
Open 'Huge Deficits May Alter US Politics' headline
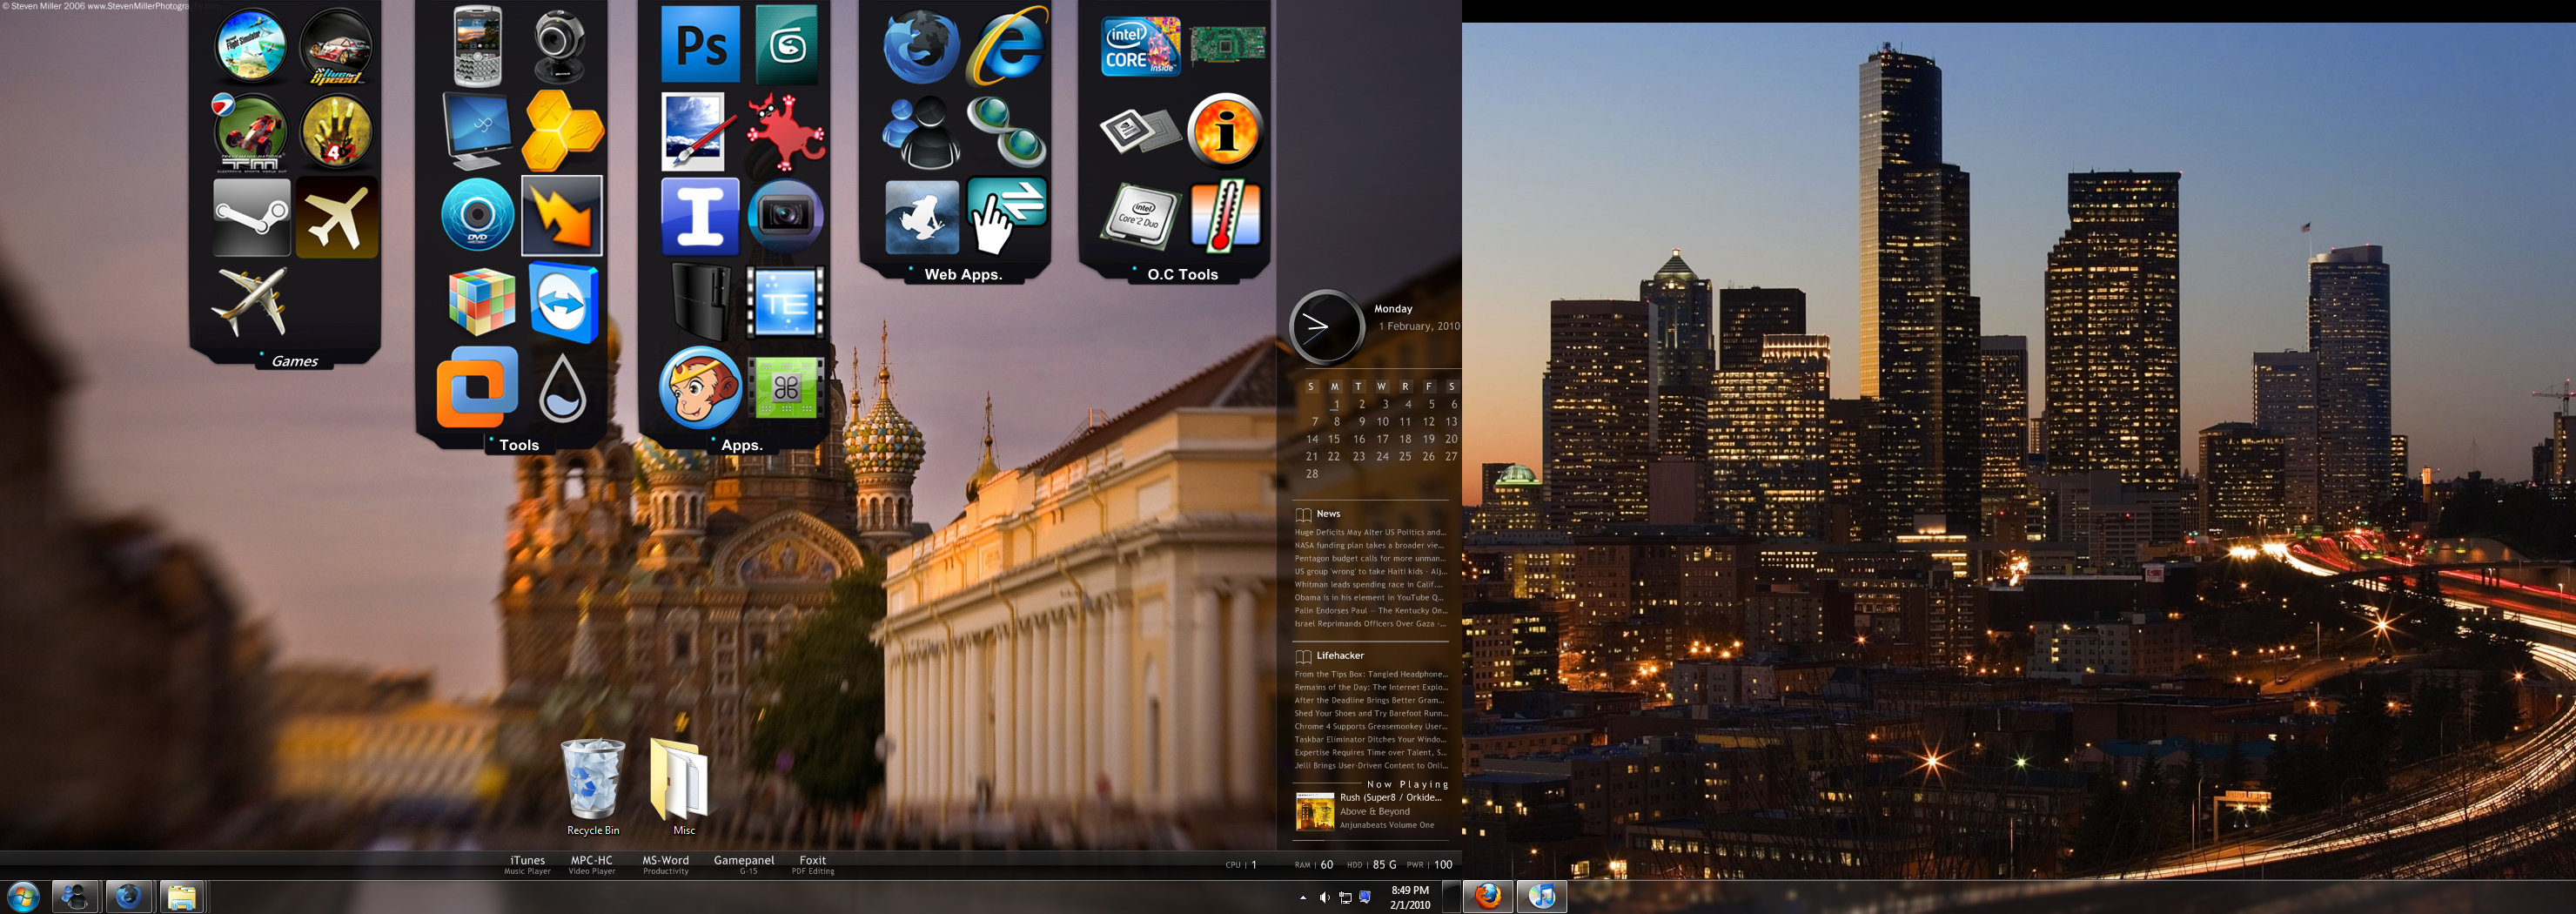coord(1369,532)
